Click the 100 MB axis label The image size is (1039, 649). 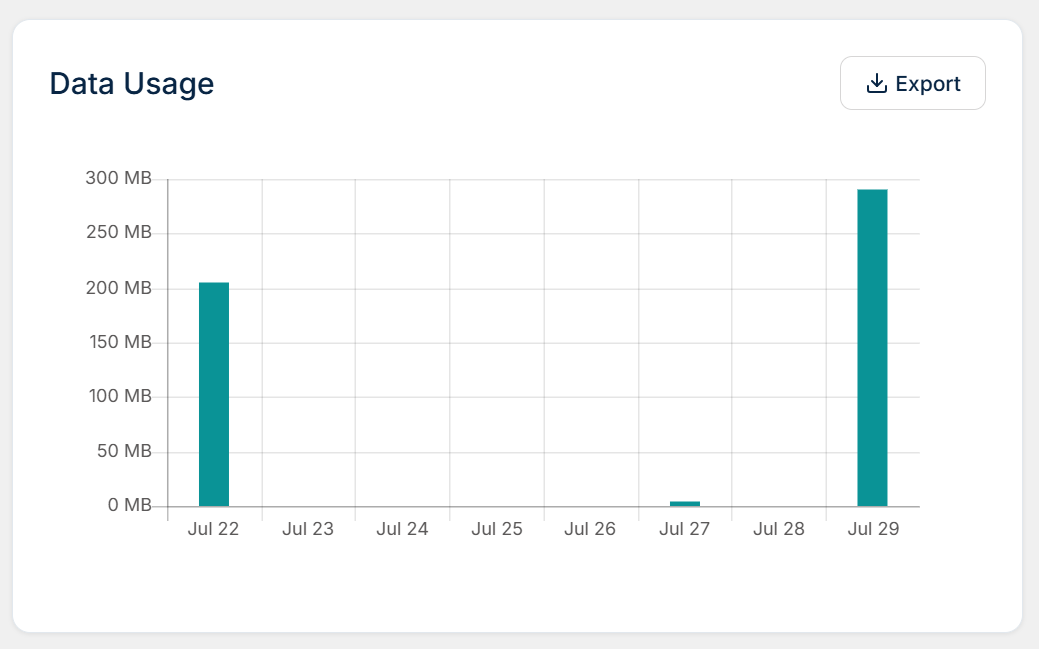click(x=120, y=396)
